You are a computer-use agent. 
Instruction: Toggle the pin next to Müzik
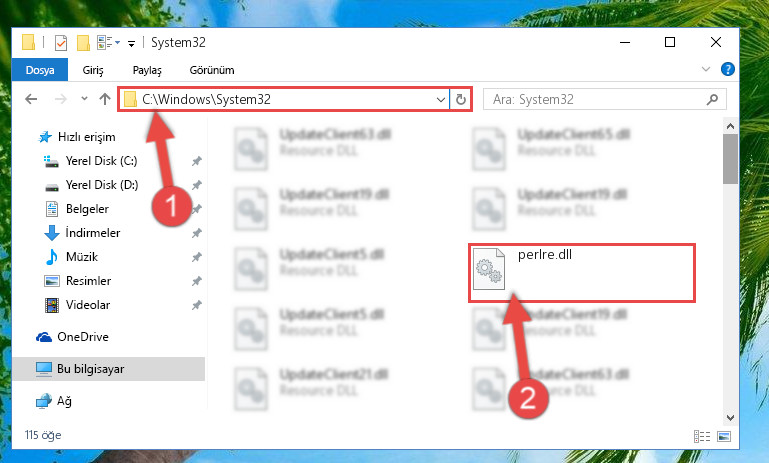pos(197,257)
